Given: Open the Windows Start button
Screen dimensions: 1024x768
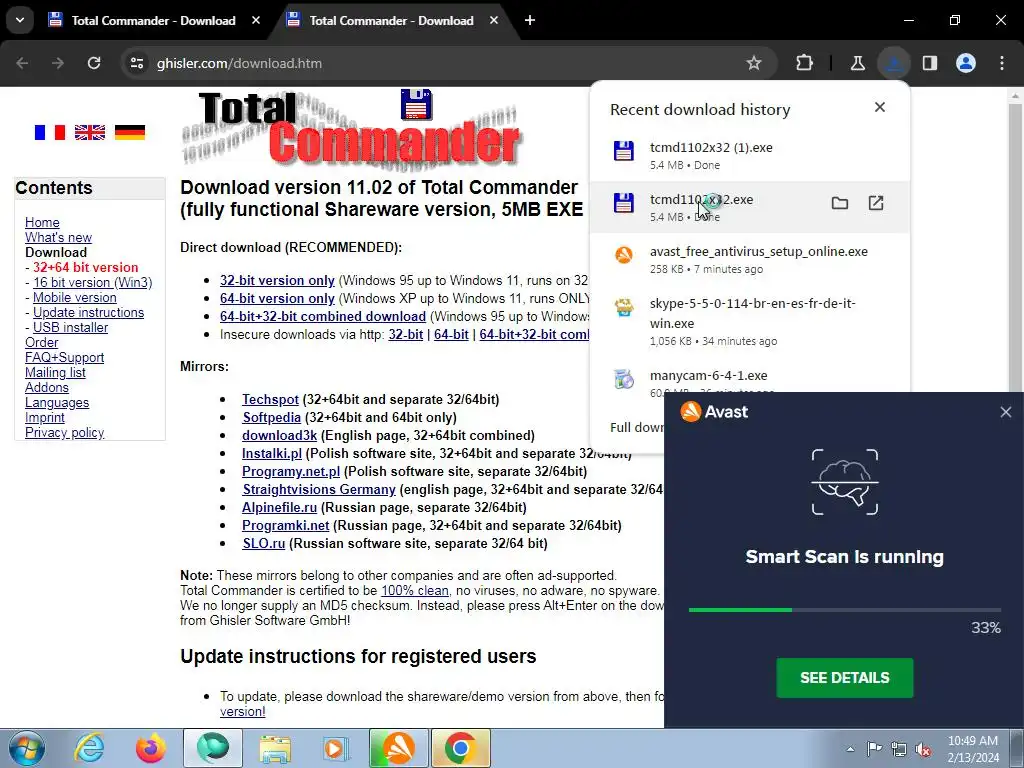Looking at the screenshot, I should tap(27, 748).
